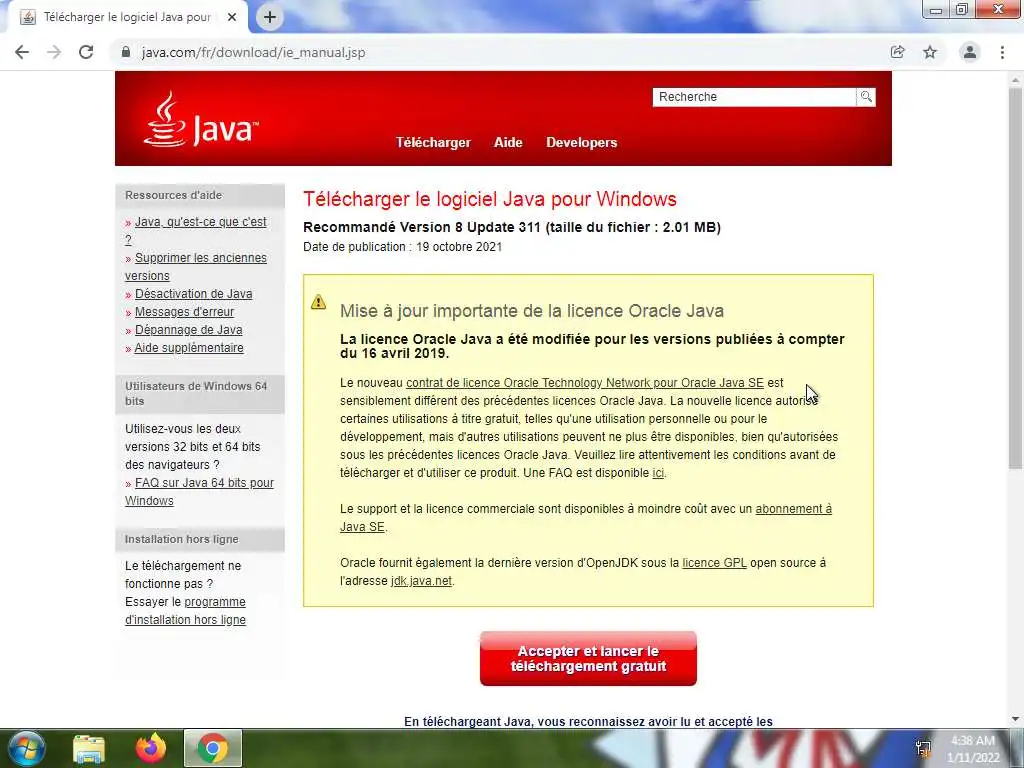The height and width of the screenshot is (768, 1024).
Task: Click the magnifier search icon
Action: coord(866,97)
